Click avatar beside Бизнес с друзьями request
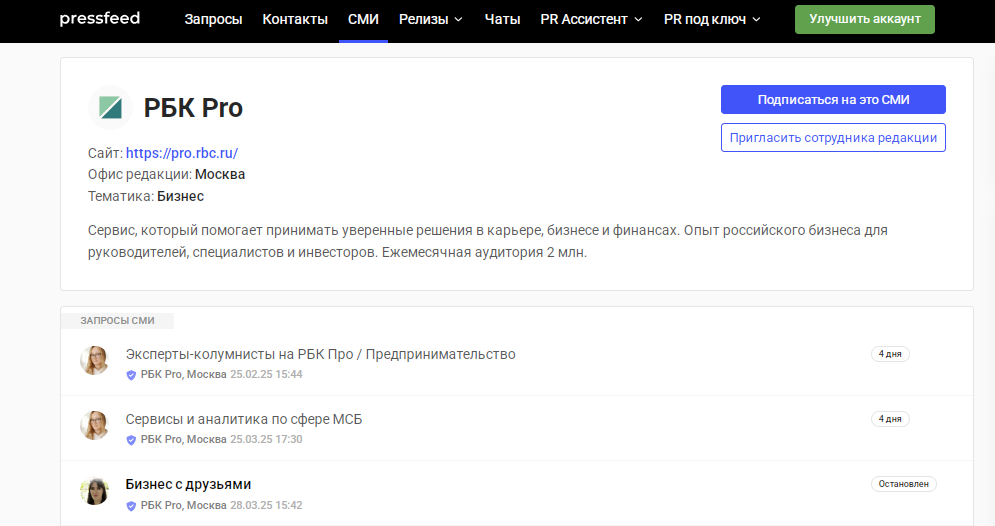Image resolution: width=995 pixels, height=526 pixels. click(x=94, y=491)
